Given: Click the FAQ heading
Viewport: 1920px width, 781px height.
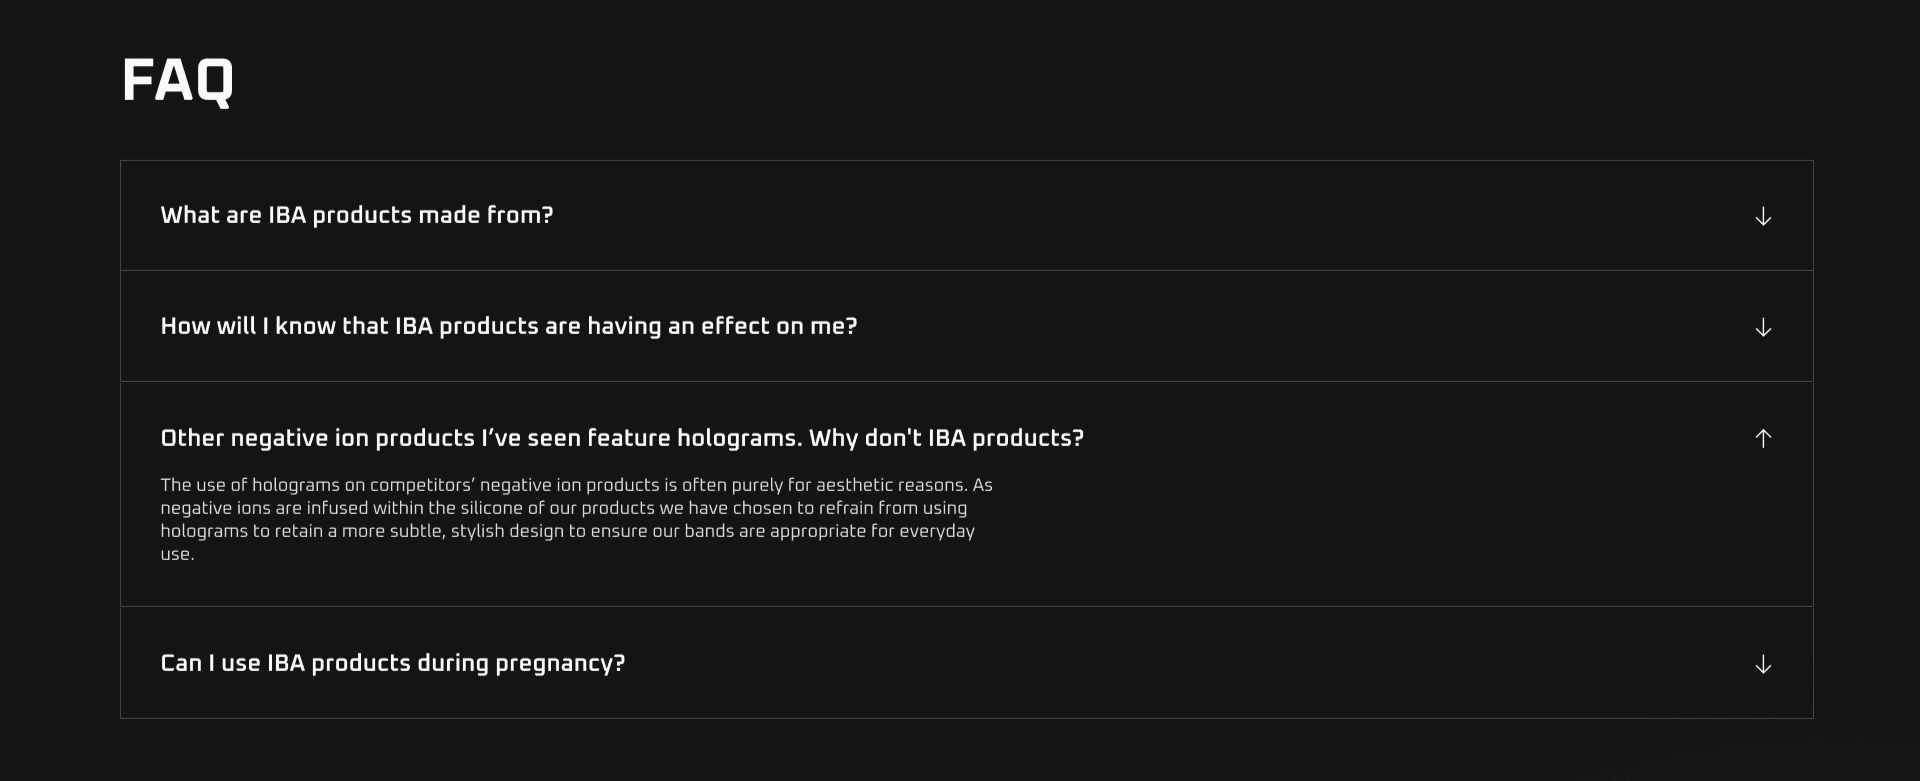Looking at the screenshot, I should pyautogui.click(x=177, y=80).
